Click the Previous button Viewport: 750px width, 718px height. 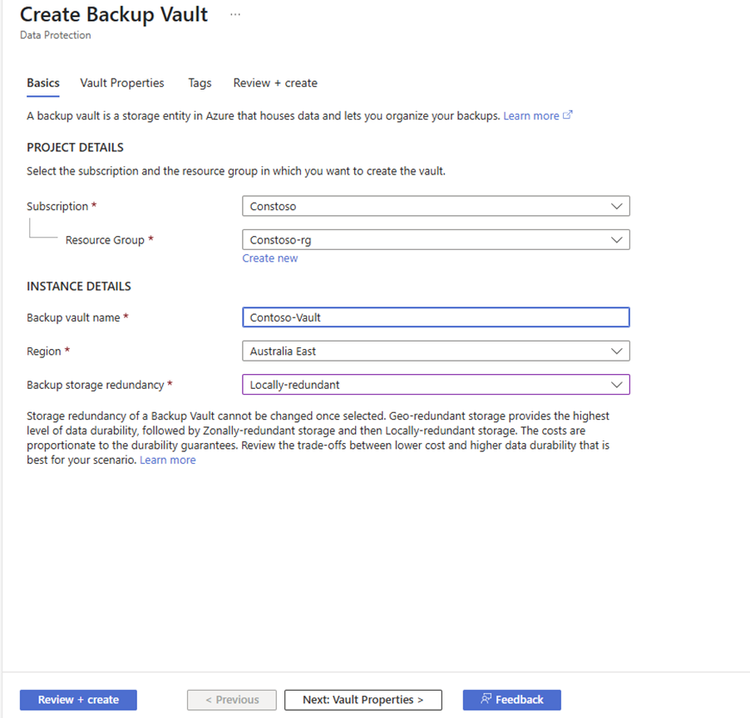(x=232, y=700)
